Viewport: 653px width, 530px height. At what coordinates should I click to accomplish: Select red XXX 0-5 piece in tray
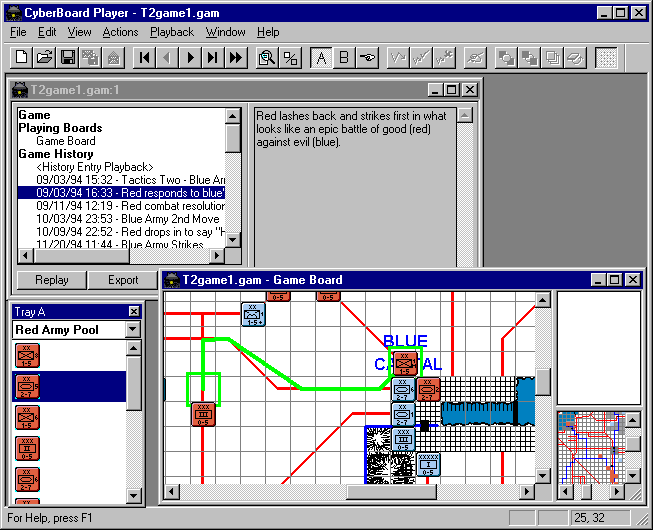tap(27, 448)
